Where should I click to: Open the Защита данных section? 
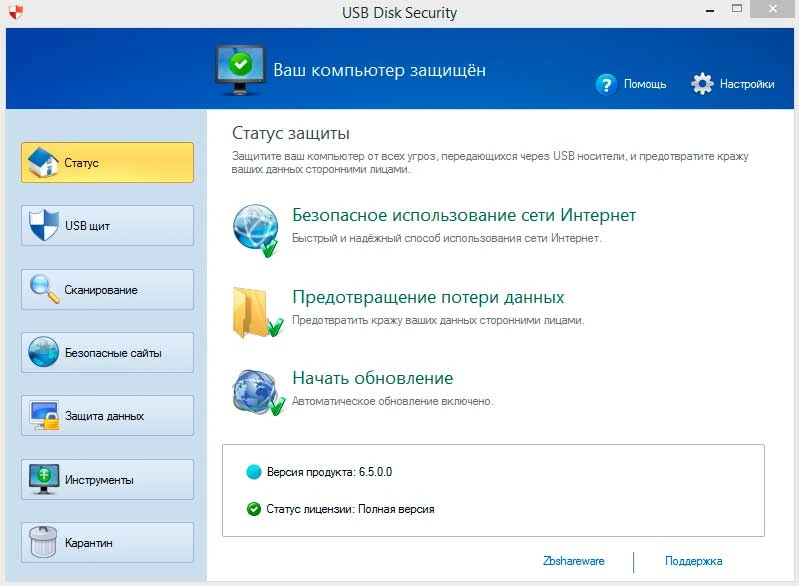(108, 416)
